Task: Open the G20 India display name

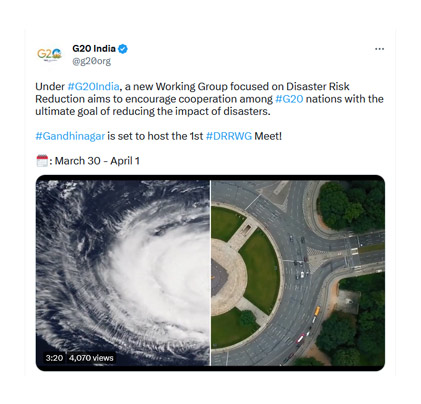Action: (94, 49)
